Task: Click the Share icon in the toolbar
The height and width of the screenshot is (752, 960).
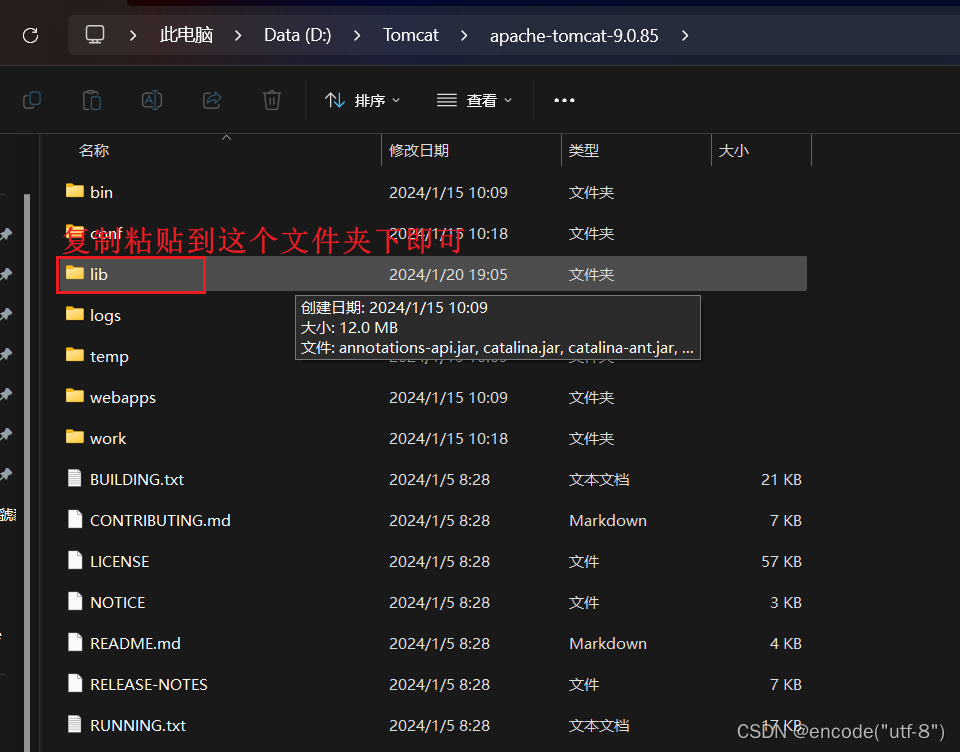Action: pyautogui.click(x=211, y=100)
